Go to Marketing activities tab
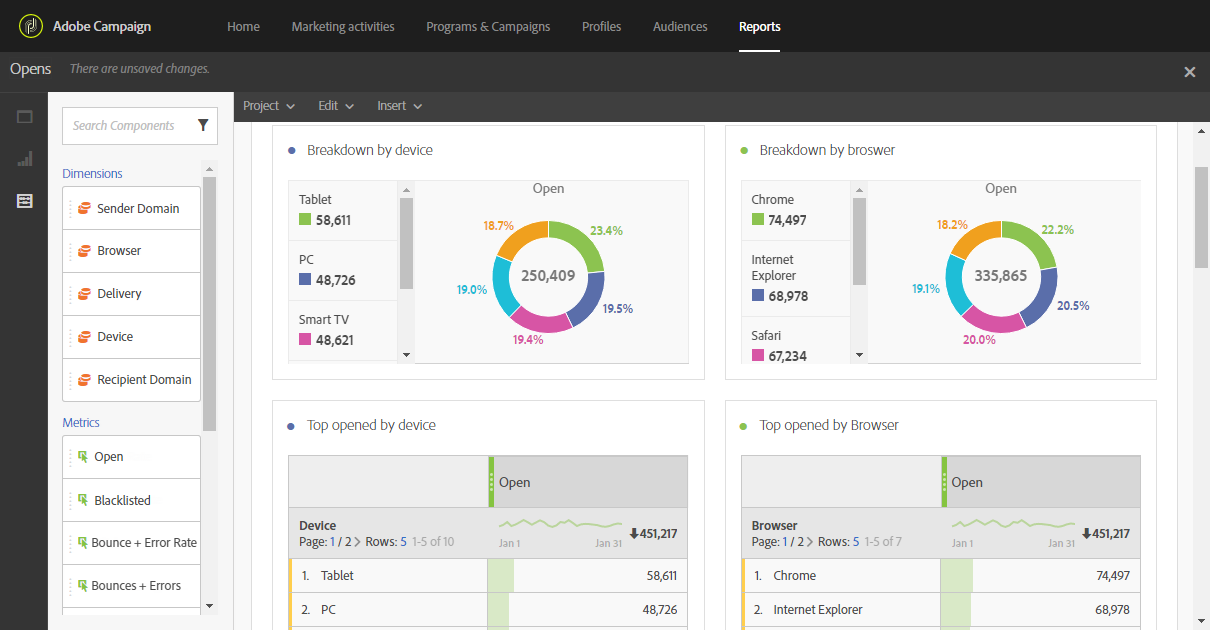1210x630 pixels. [x=343, y=27]
